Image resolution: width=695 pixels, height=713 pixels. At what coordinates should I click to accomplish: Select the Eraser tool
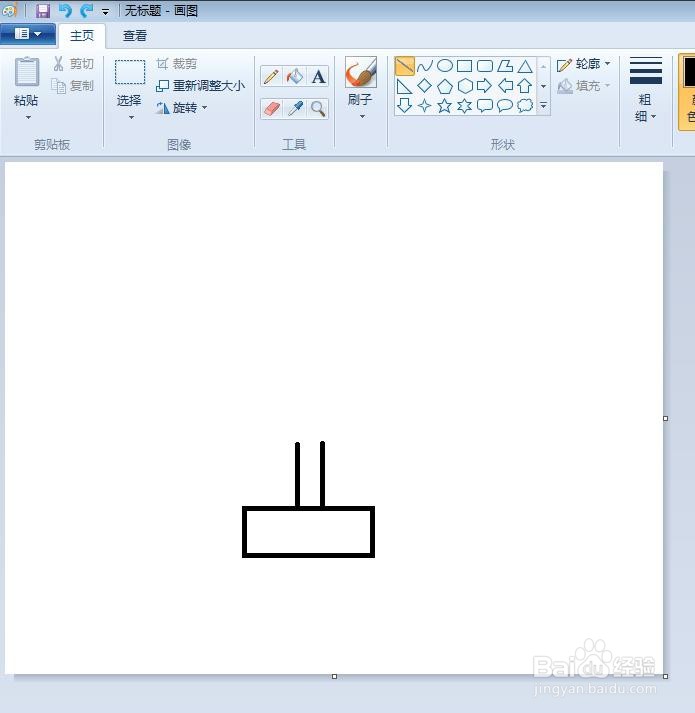click(271, 109)
